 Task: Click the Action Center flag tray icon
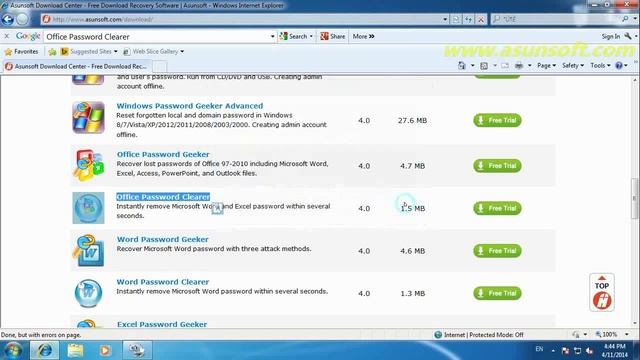[x=565, y=351]
